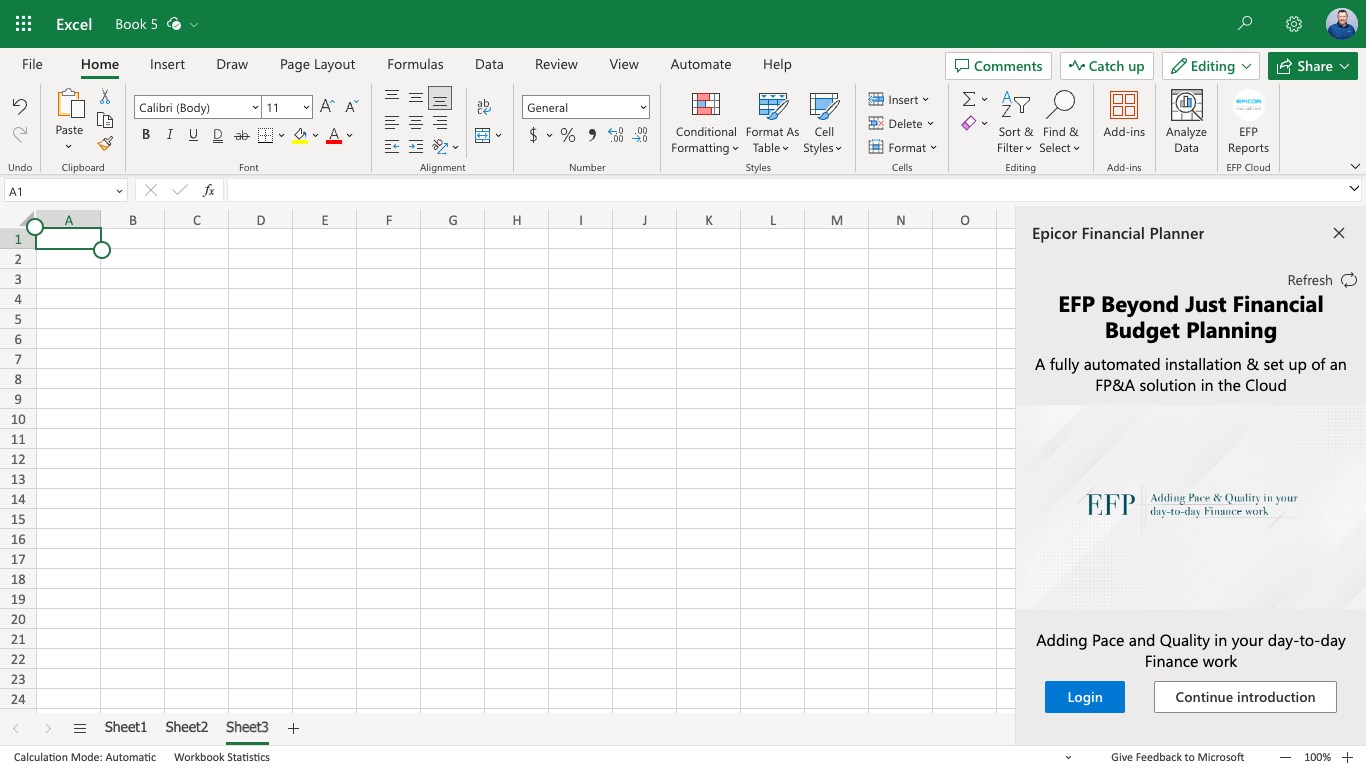
Task: Apply the yellow fill color
Action: [299, 136]
